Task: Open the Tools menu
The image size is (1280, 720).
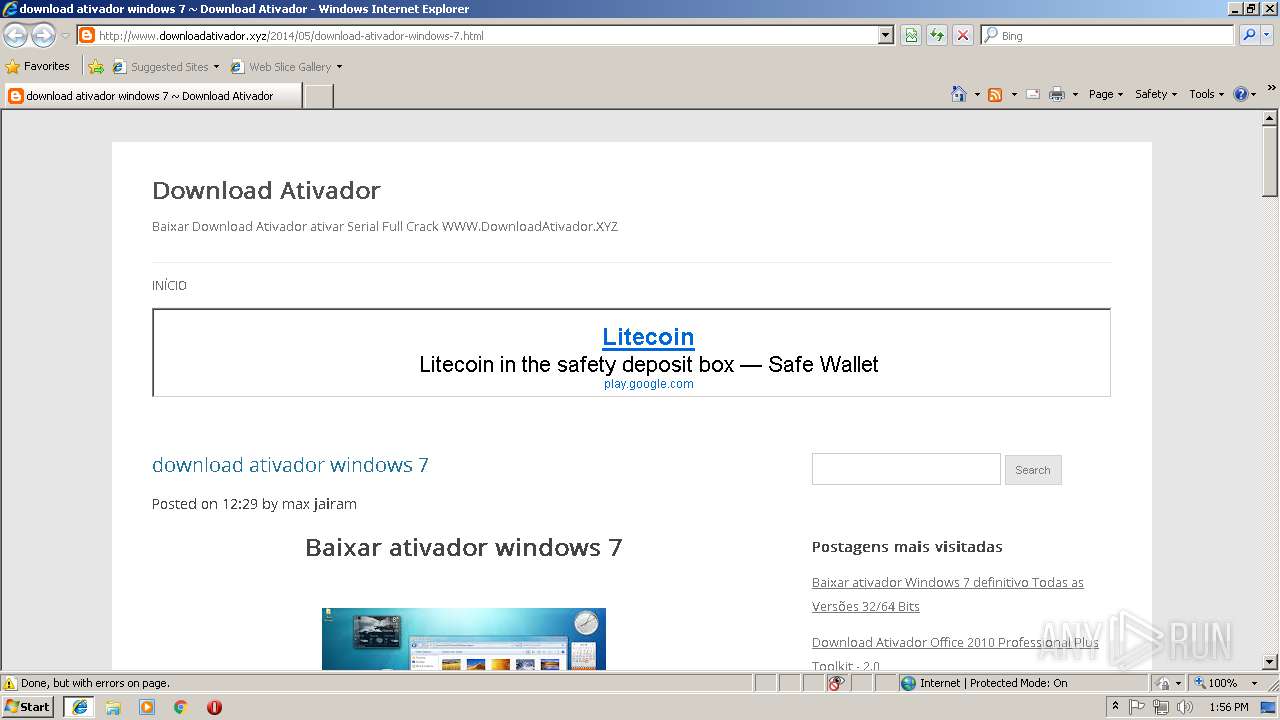Action: [x=1206, y=94]
